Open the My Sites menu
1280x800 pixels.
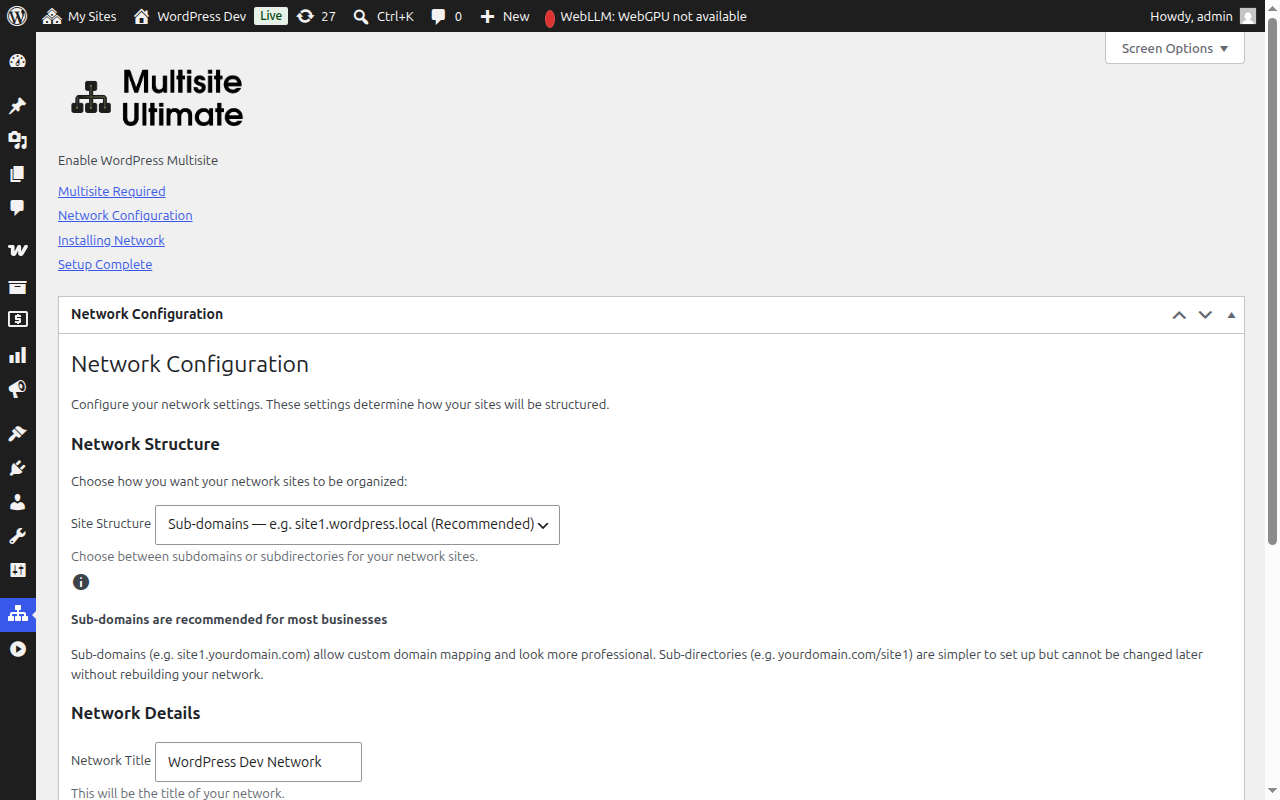(x=79, y=16)
